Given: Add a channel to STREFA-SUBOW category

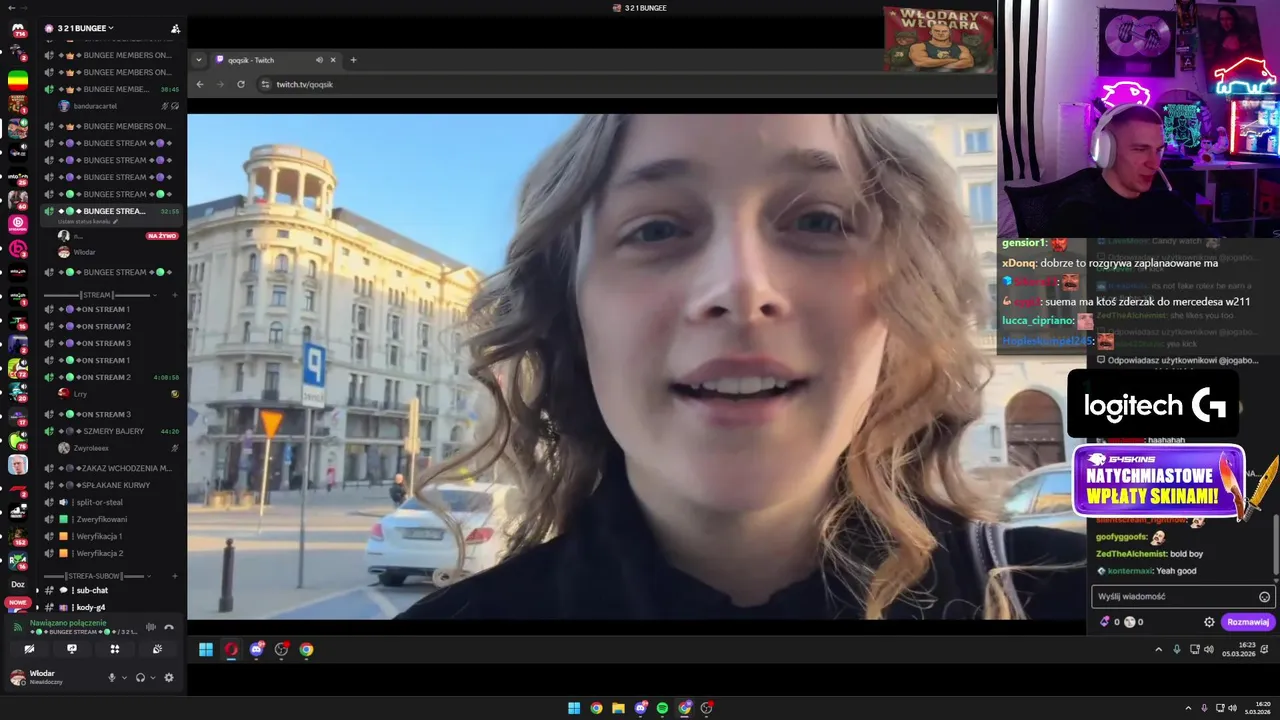Looking at the screenshot, I should pyautogui.click(x=175, y=576).
